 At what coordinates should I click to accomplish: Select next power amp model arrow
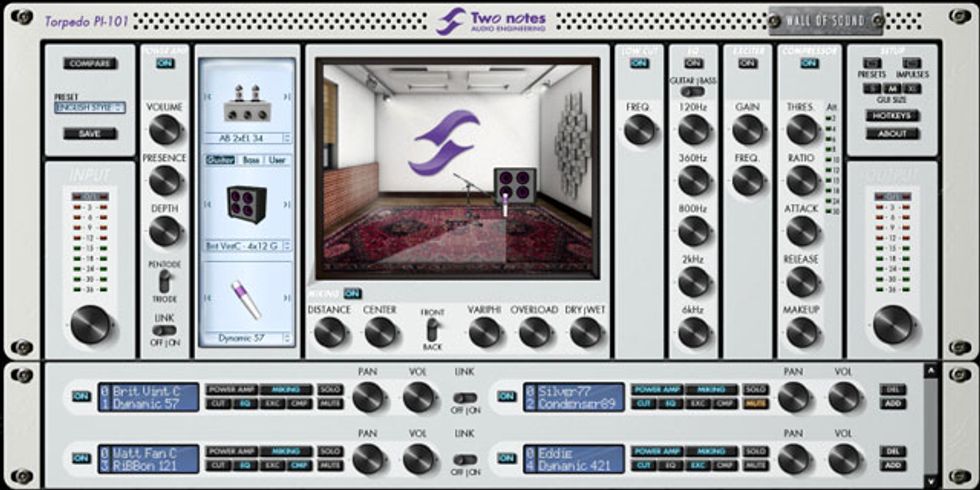point(286,97)
